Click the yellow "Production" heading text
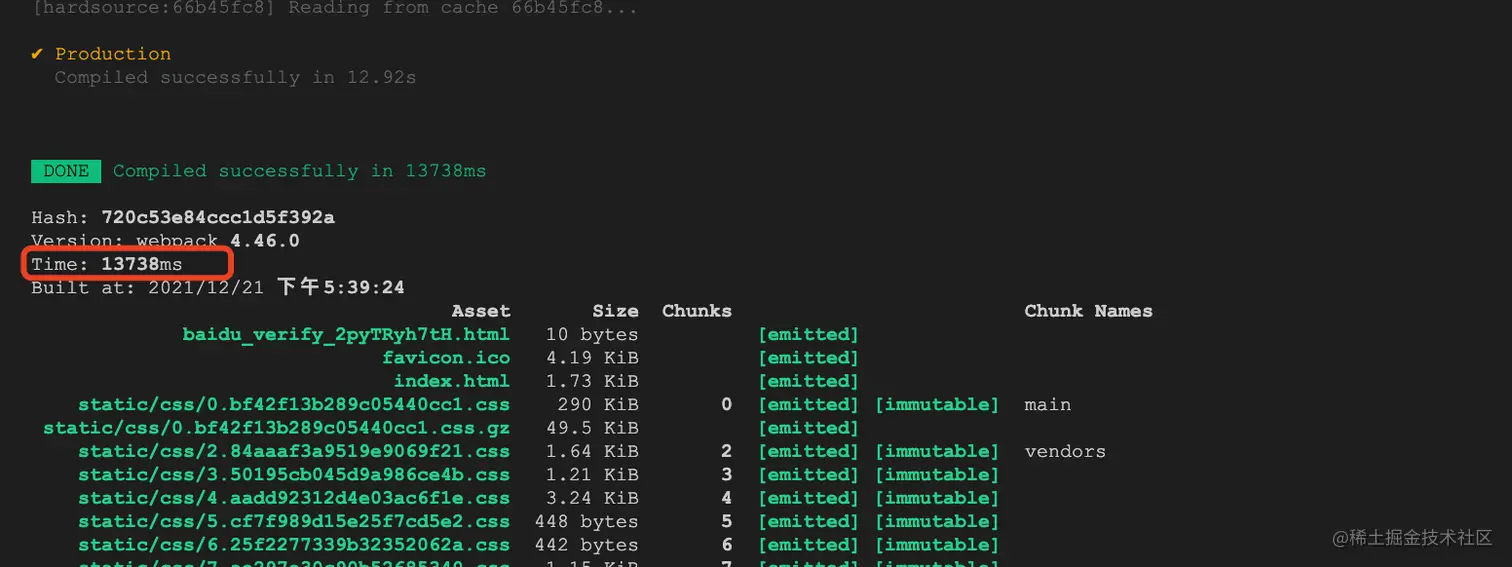The image size is (1512, 567). [x=113, y=54]
